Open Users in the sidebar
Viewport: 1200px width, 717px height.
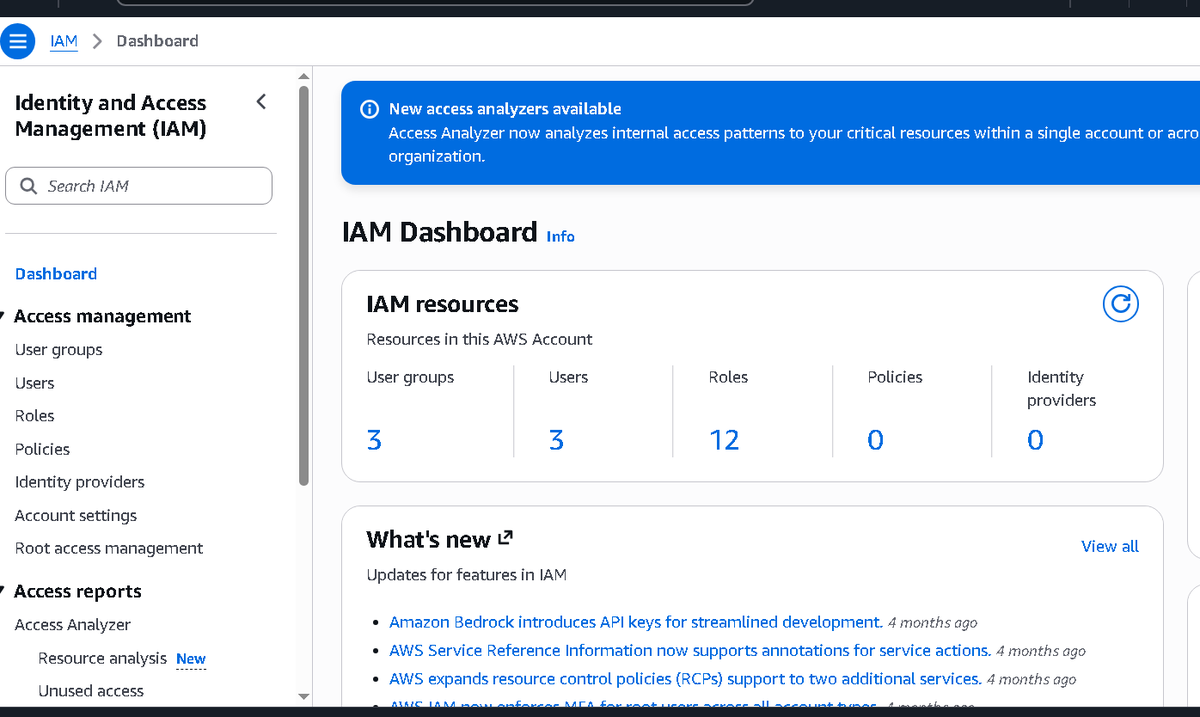35,383
